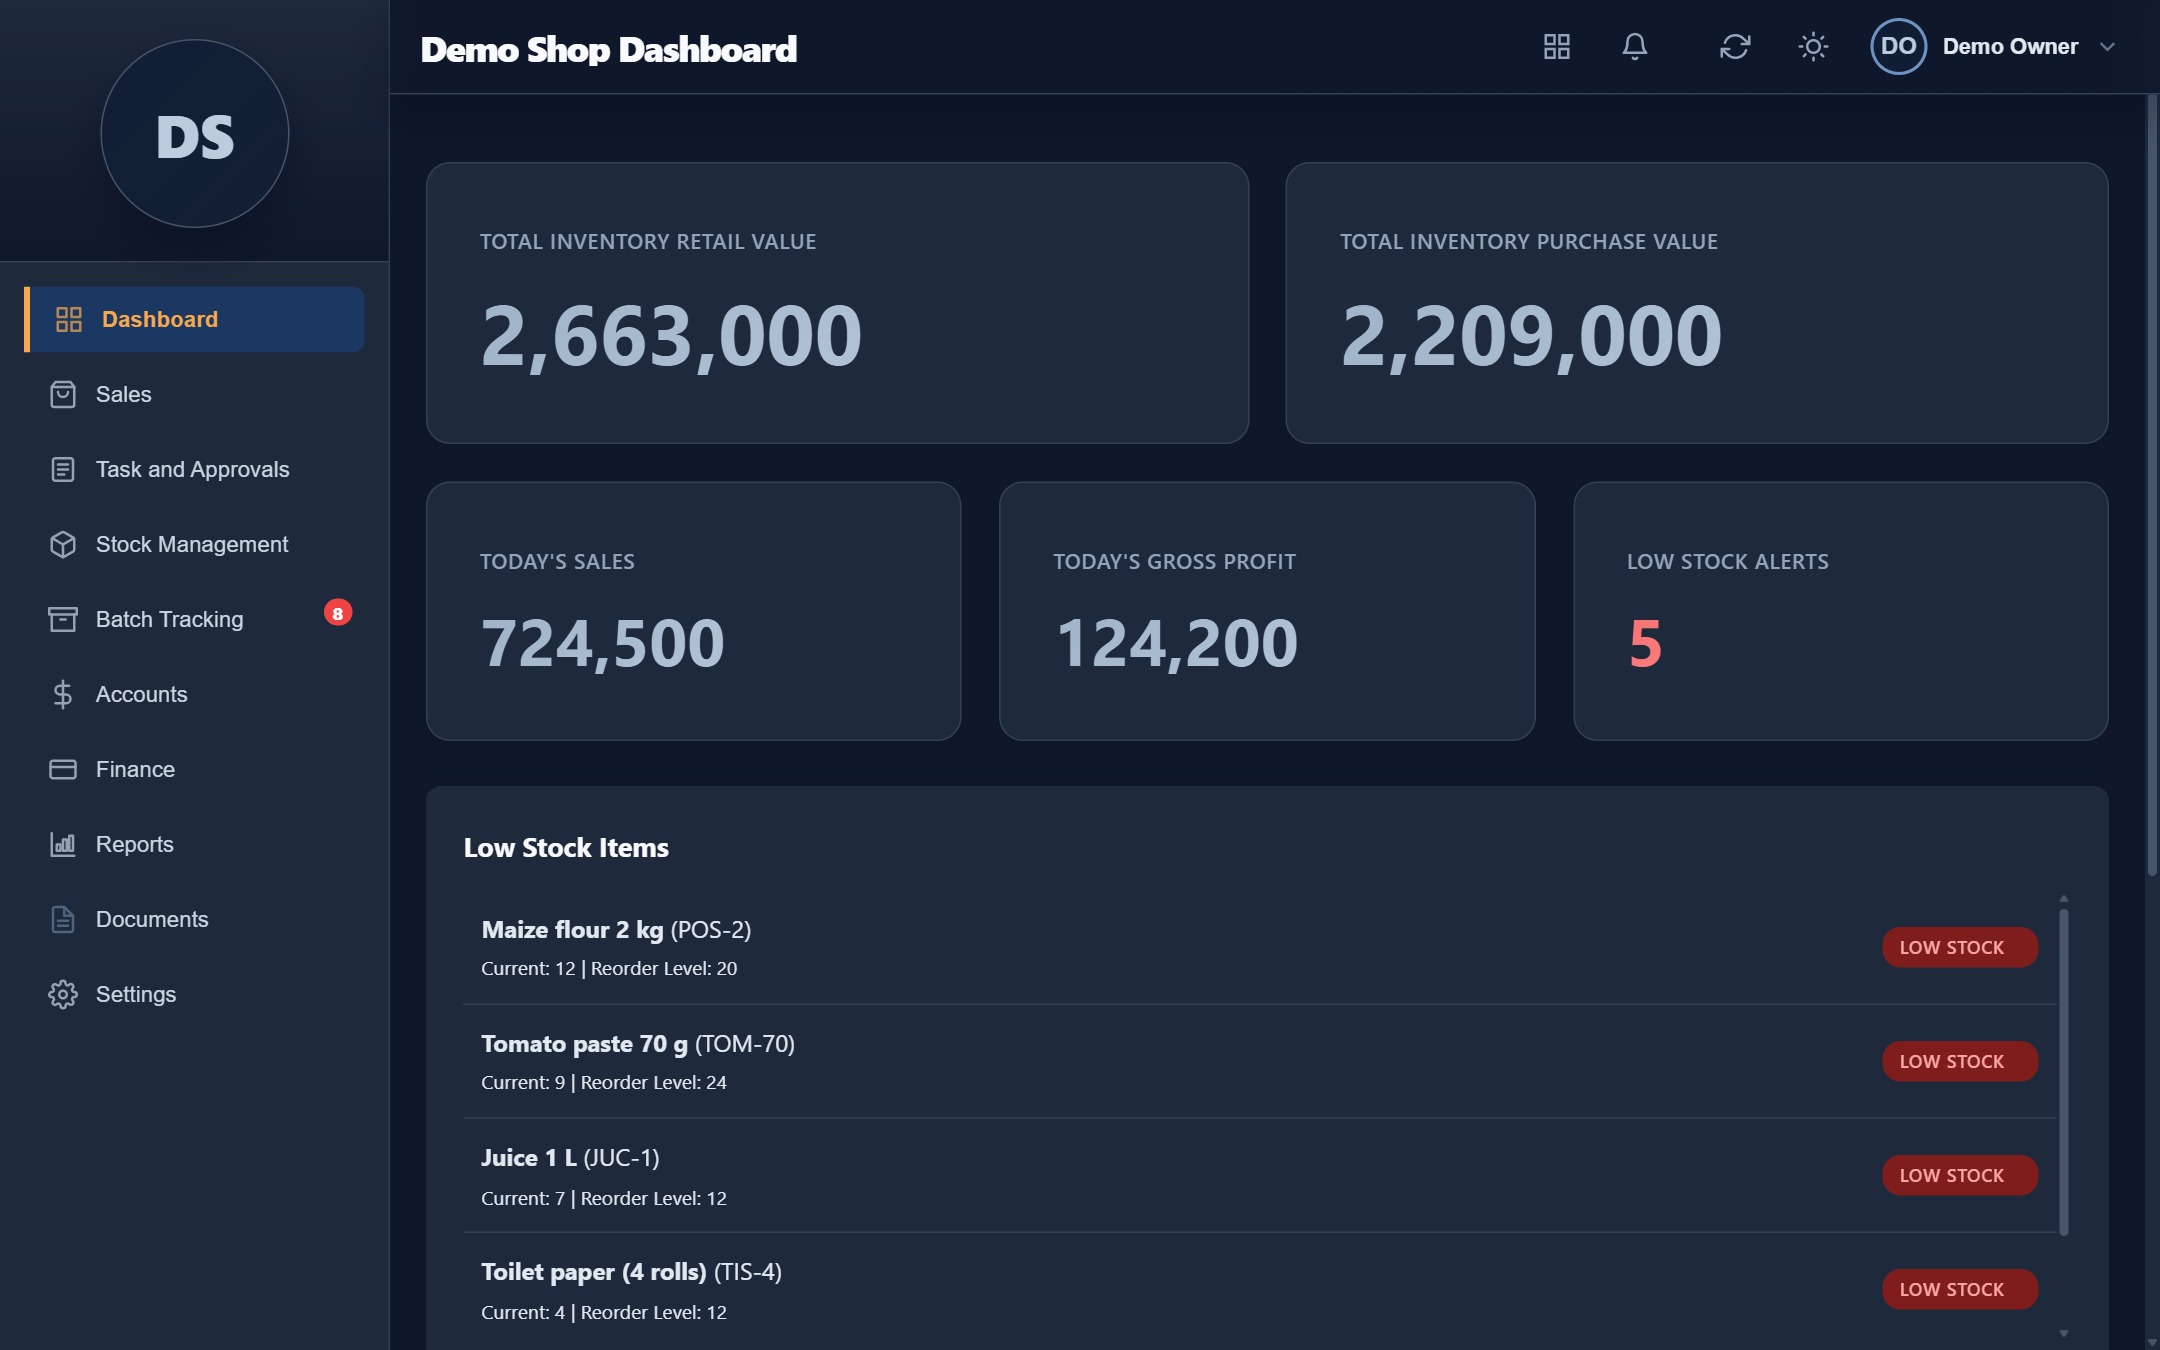Open notifications bell
Viewport: 2160px width, 1350px height.
point(1635,47)
